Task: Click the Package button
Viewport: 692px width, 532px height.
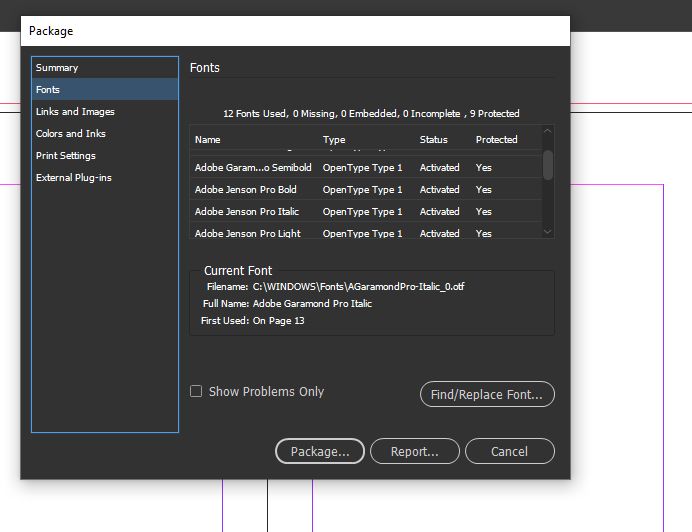Action: (320, 451)
